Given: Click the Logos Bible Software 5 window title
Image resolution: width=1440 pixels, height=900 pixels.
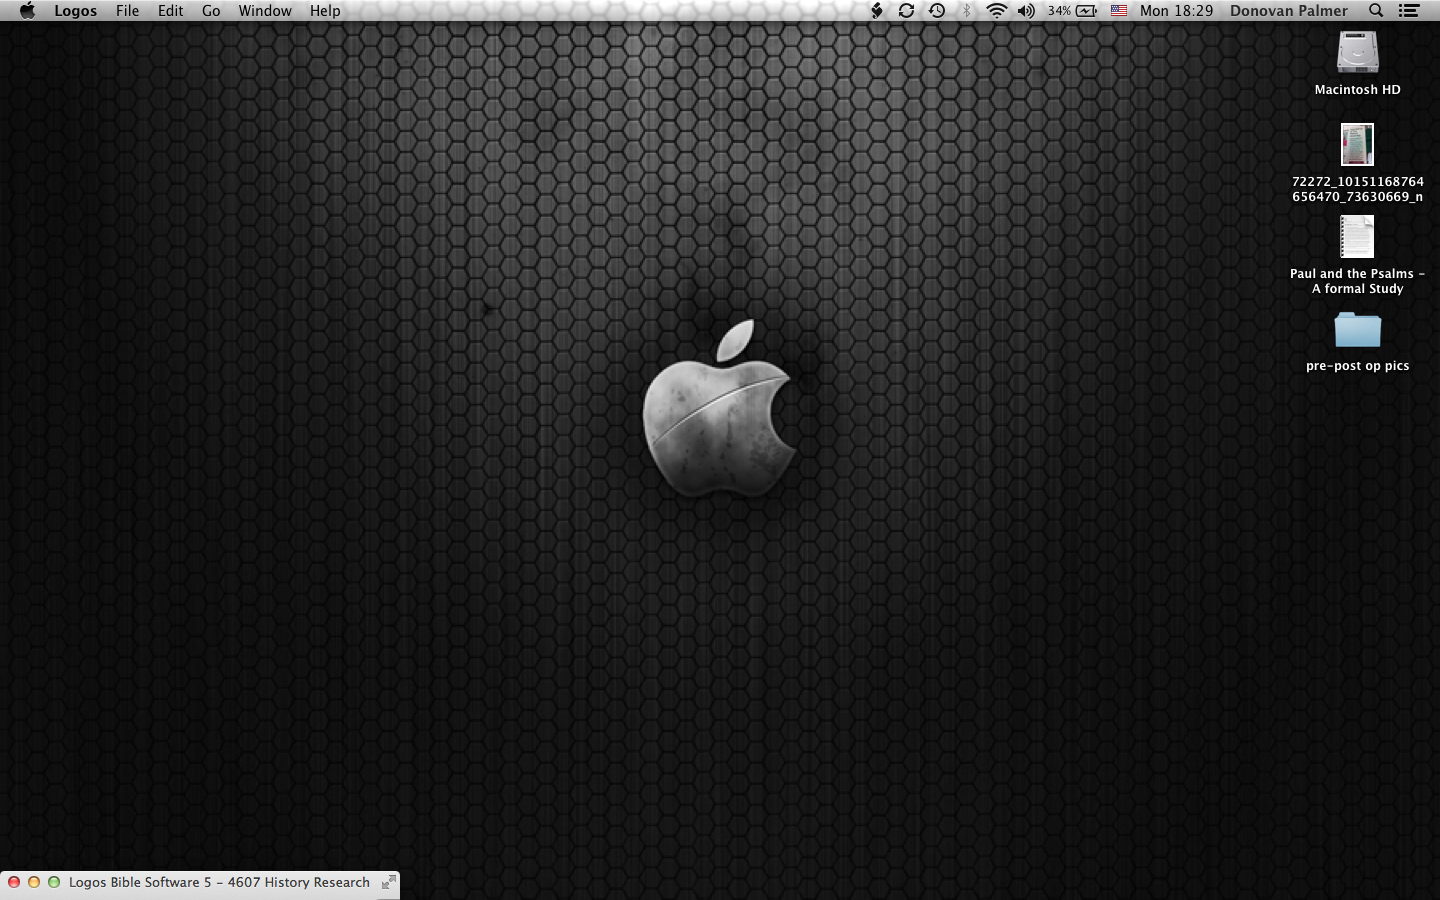Looking at the screenshot, I should coord(219,882).
